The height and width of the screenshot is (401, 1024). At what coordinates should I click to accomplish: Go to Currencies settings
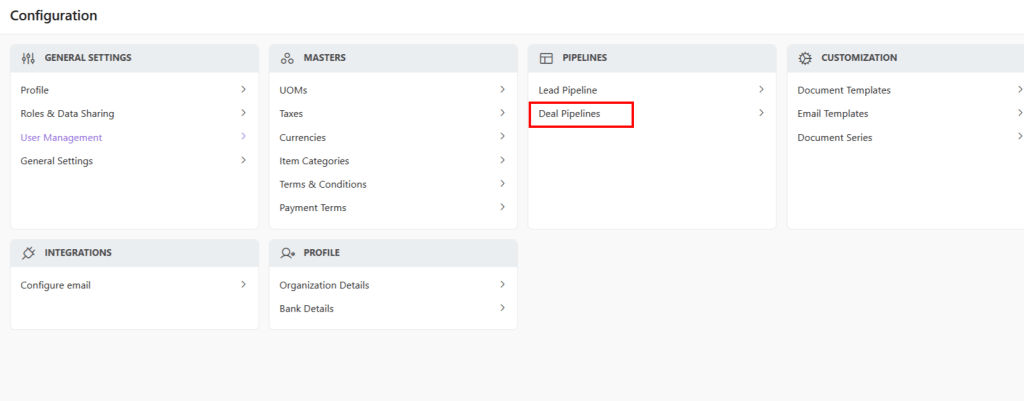tap(302, 137)
